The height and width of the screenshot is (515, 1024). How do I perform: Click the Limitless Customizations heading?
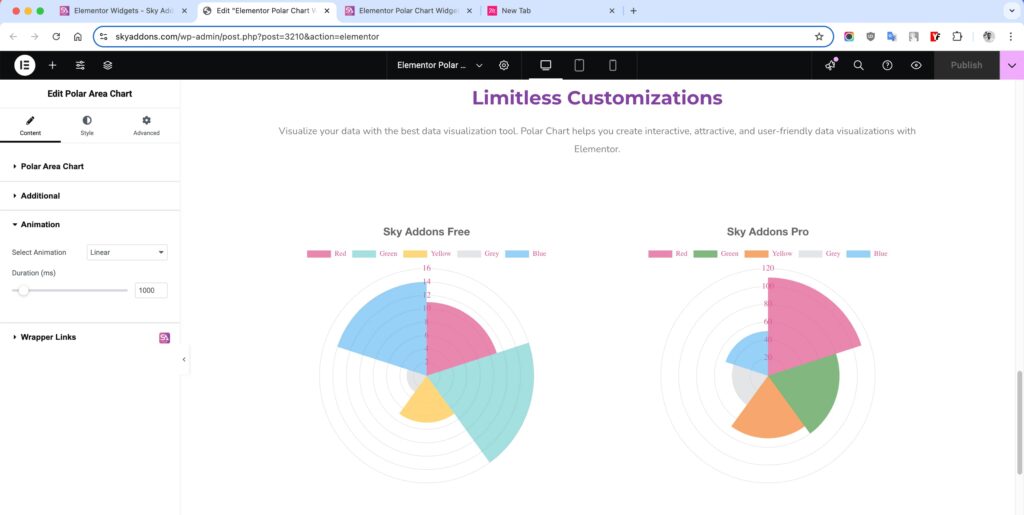597,98
